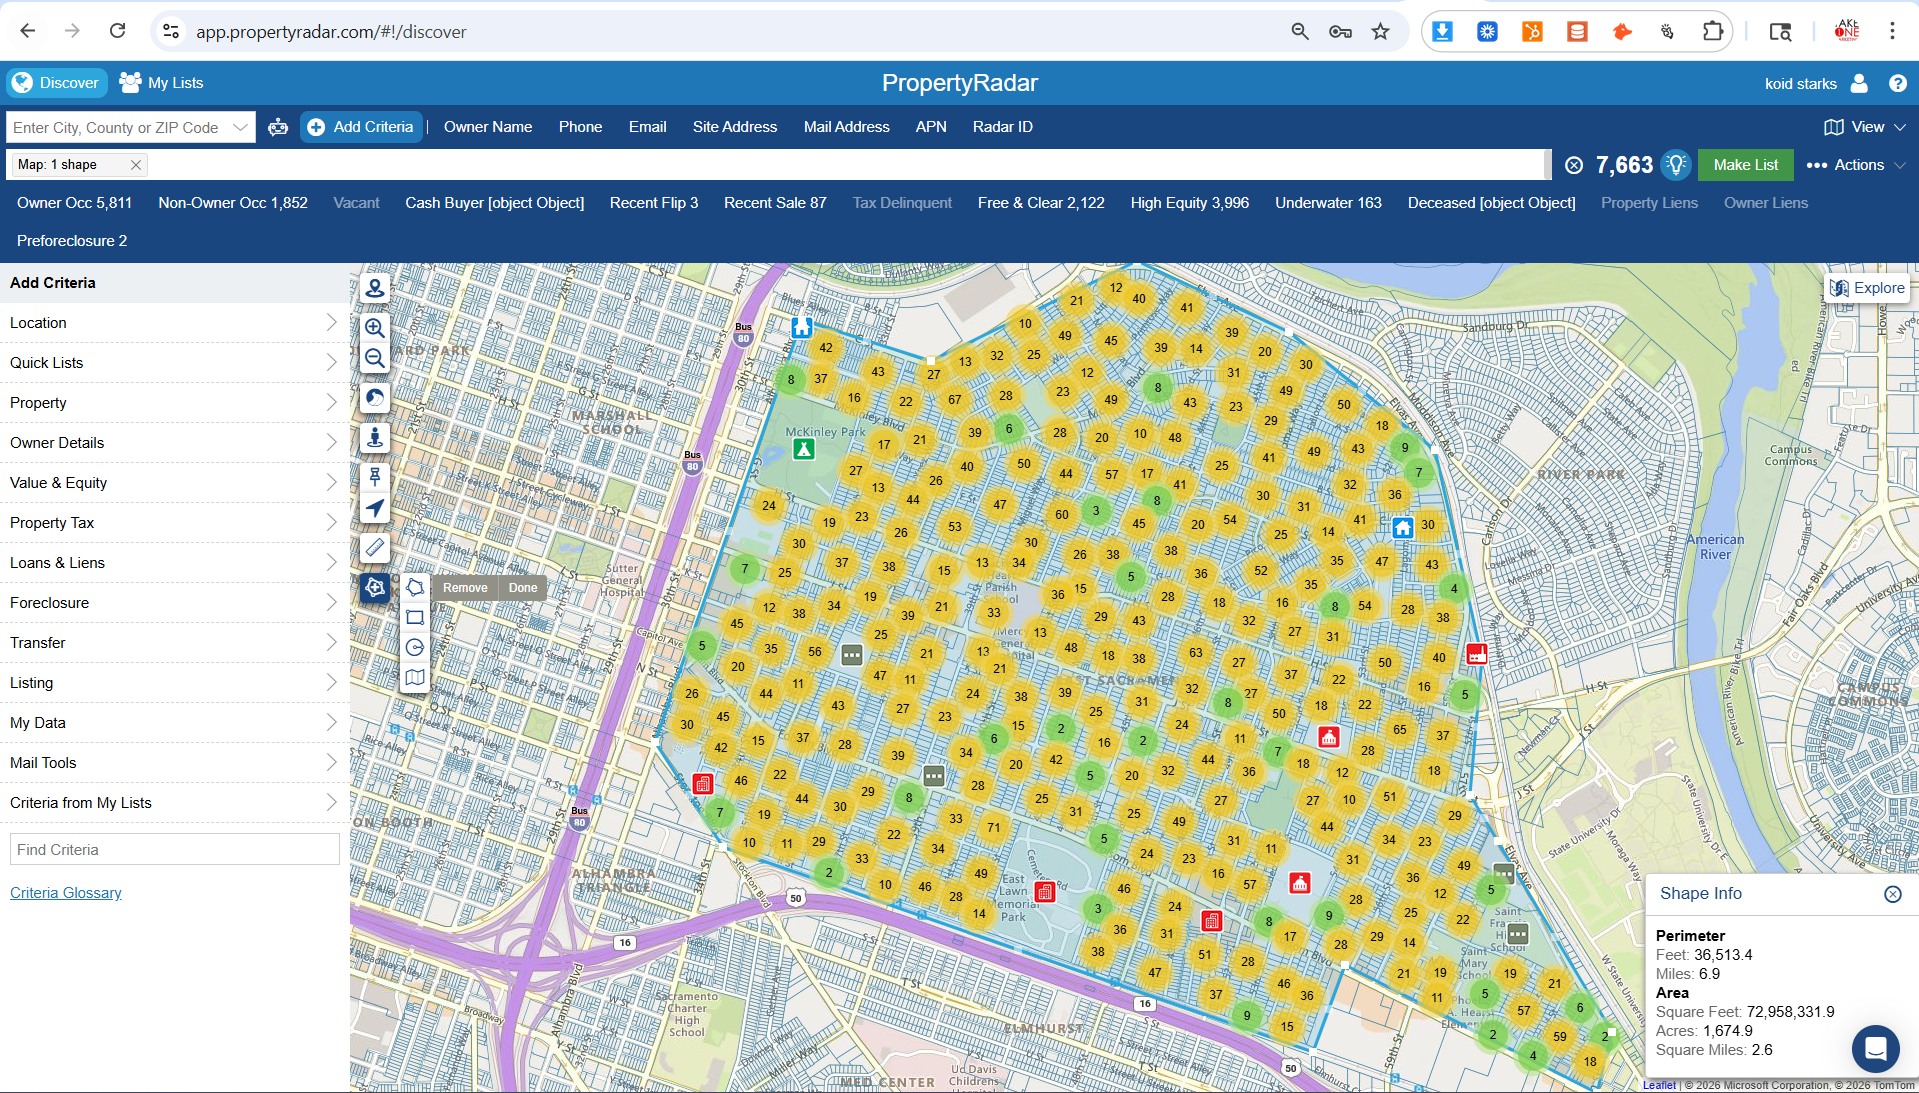Select the rectangle shape draw tool
The width and height of the screenshot is (1919, 1093).
[x=415, y=618]
